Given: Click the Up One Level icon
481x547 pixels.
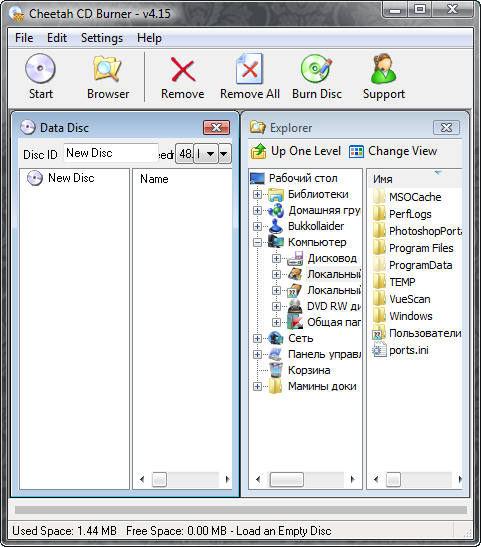Looking at the screenshot, I should point(258,151).
